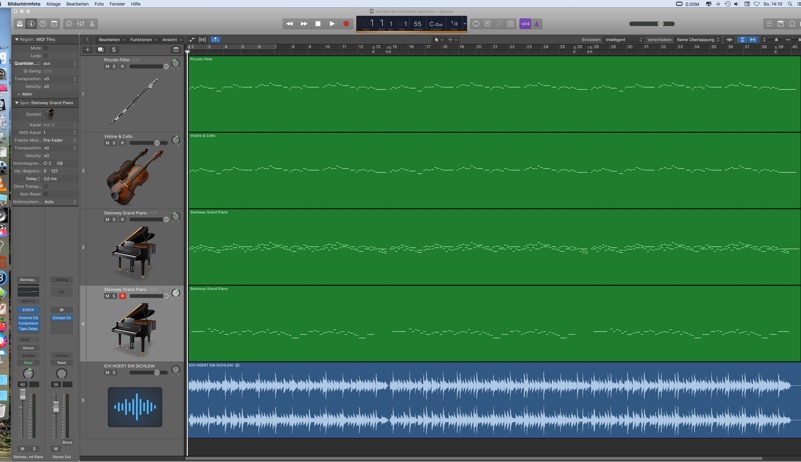
Task: Open the Bearbeiten menu in menu bar
Action: point(77,4)
